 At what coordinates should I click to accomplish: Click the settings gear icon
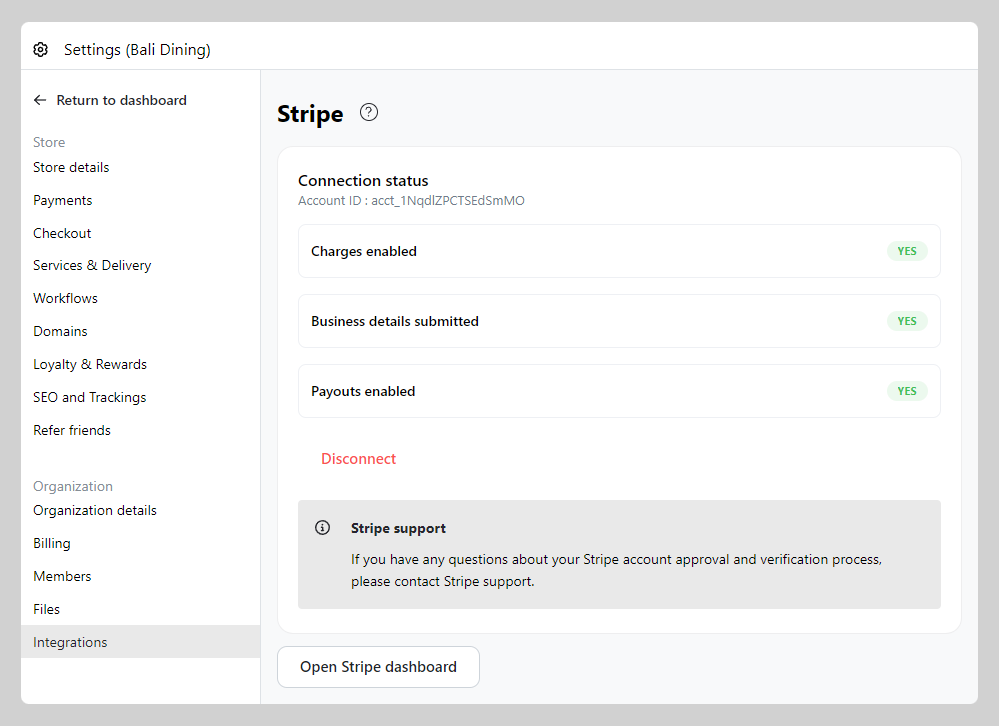[x=41, y=50]
